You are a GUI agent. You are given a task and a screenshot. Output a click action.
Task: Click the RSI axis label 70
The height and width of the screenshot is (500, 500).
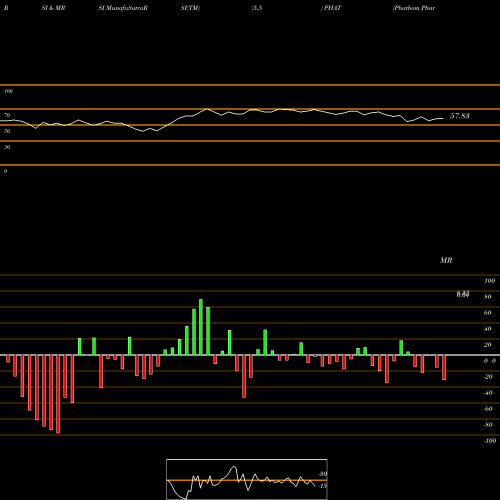(x=7, y=115)
